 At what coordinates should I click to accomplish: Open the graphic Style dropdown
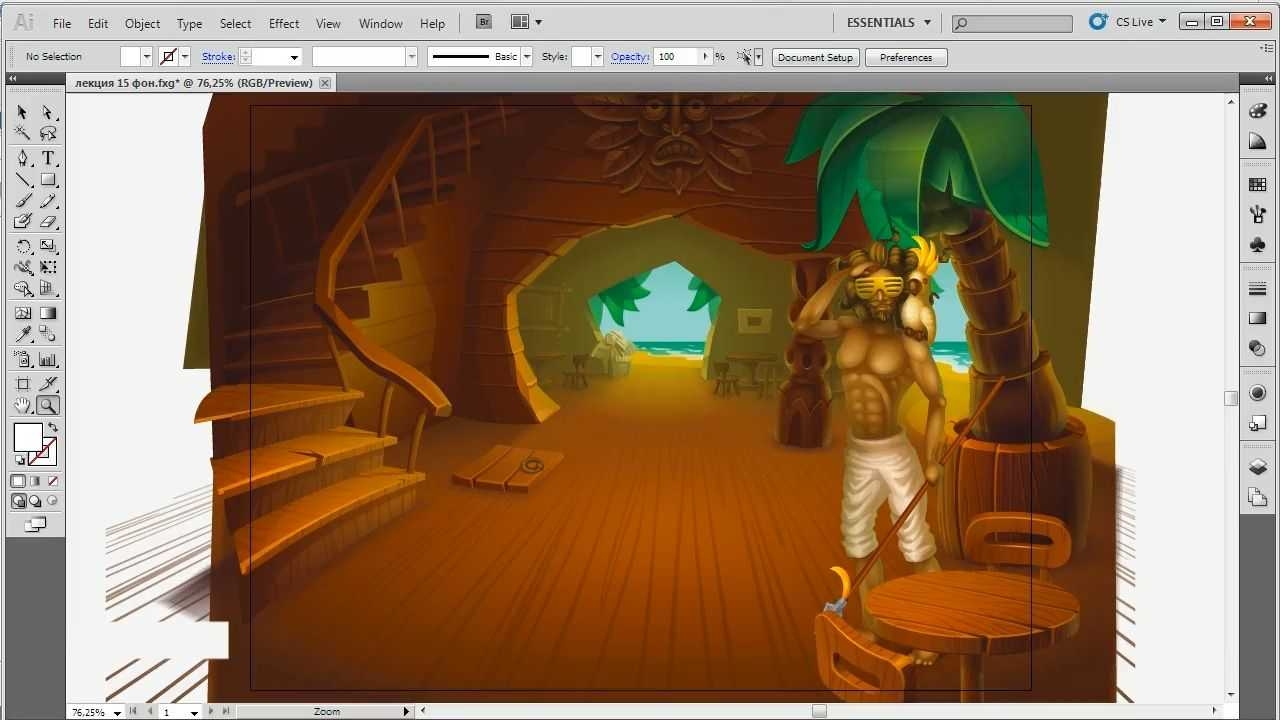point(598,57)
